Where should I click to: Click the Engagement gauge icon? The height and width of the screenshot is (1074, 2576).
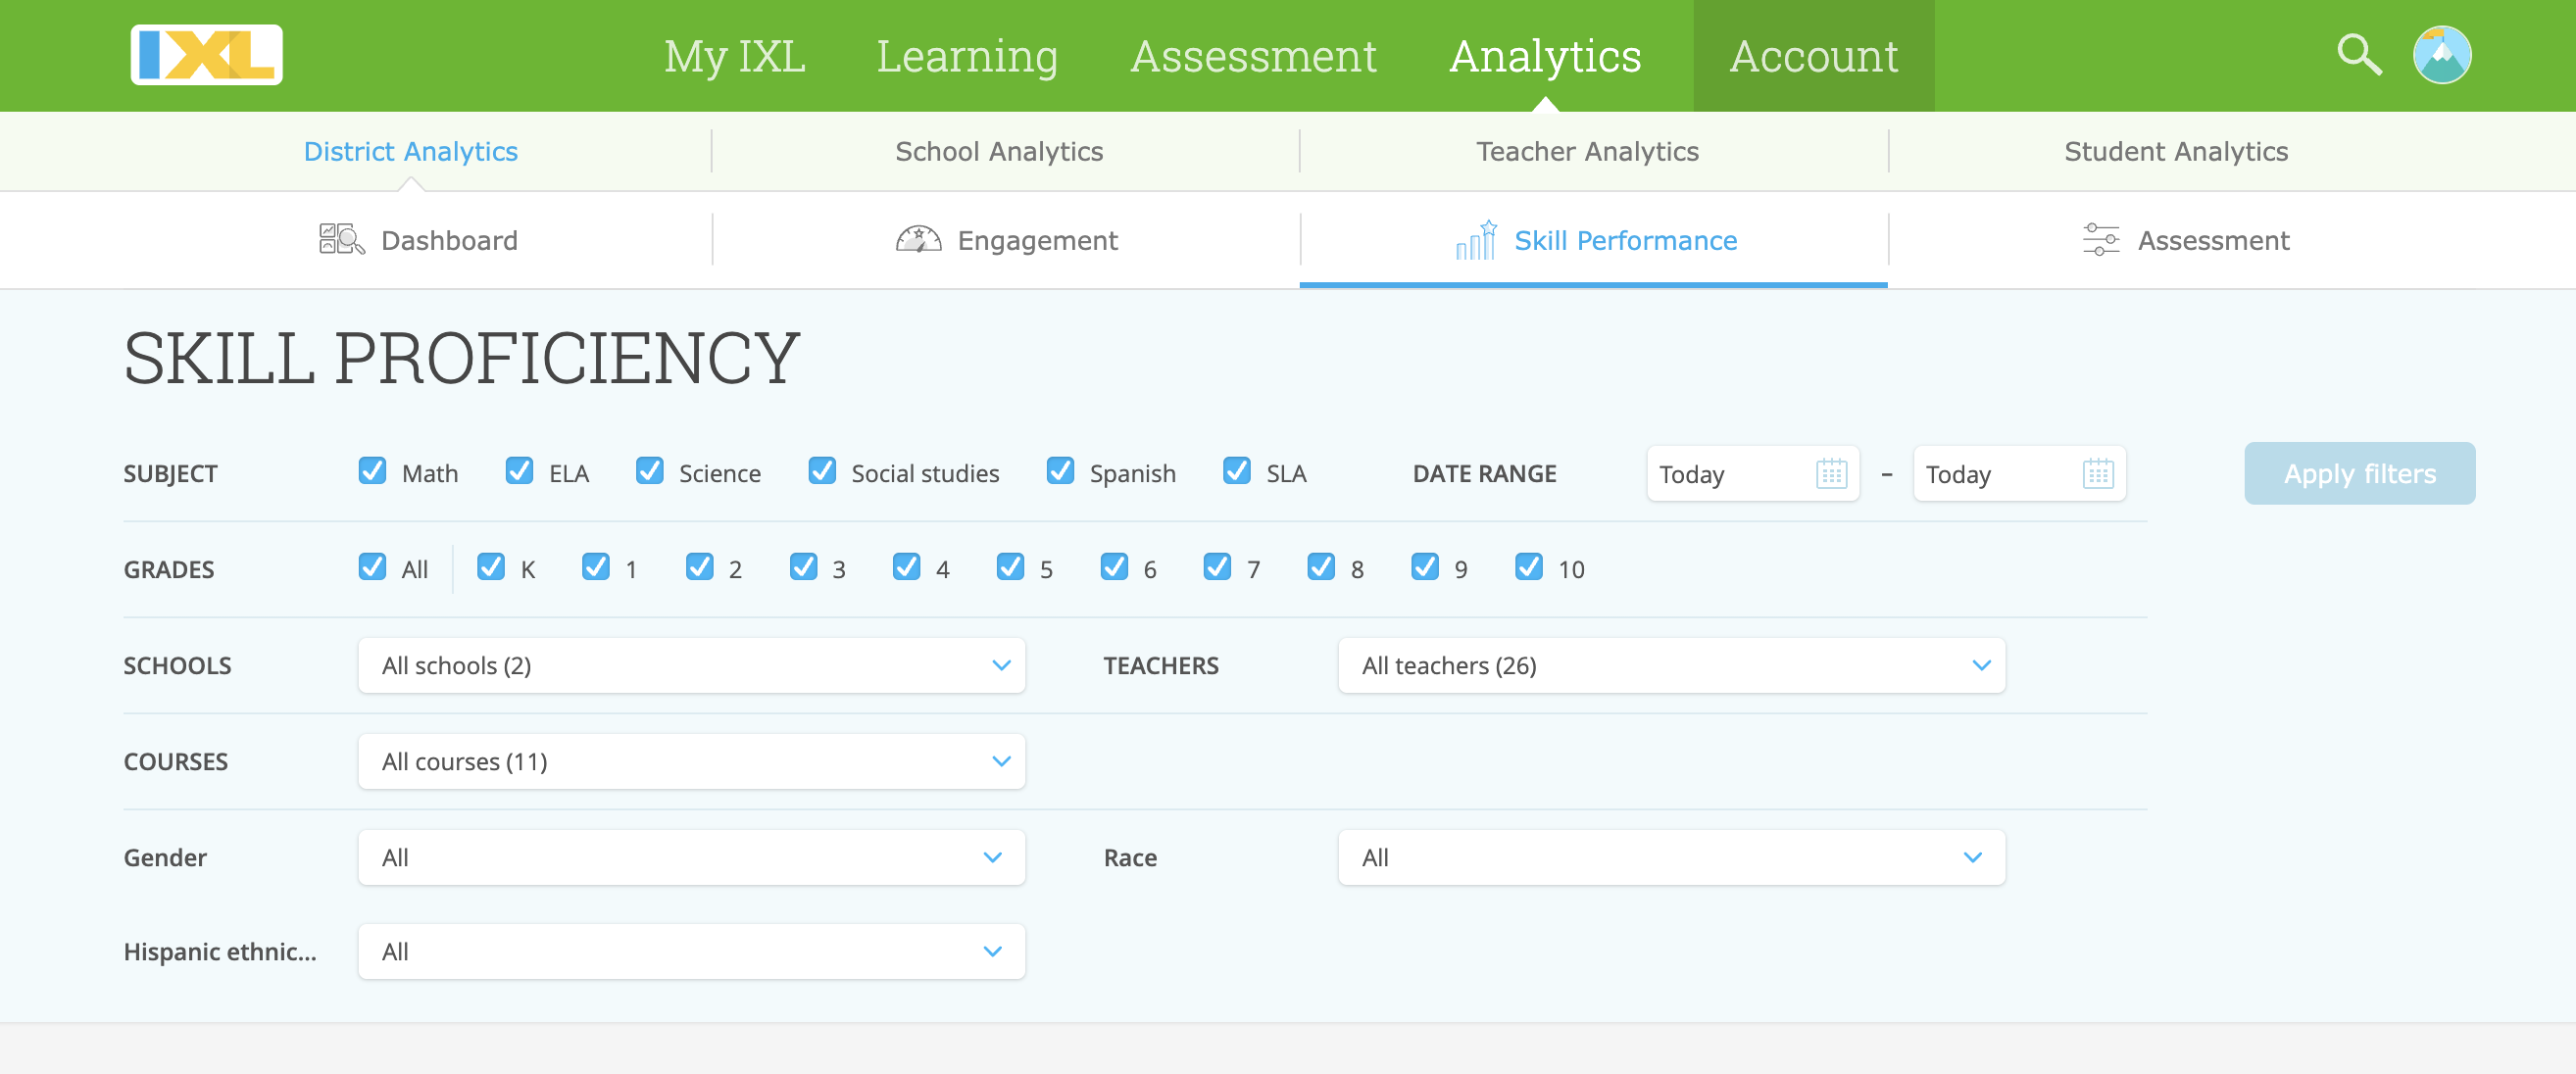tap(918, 240)
